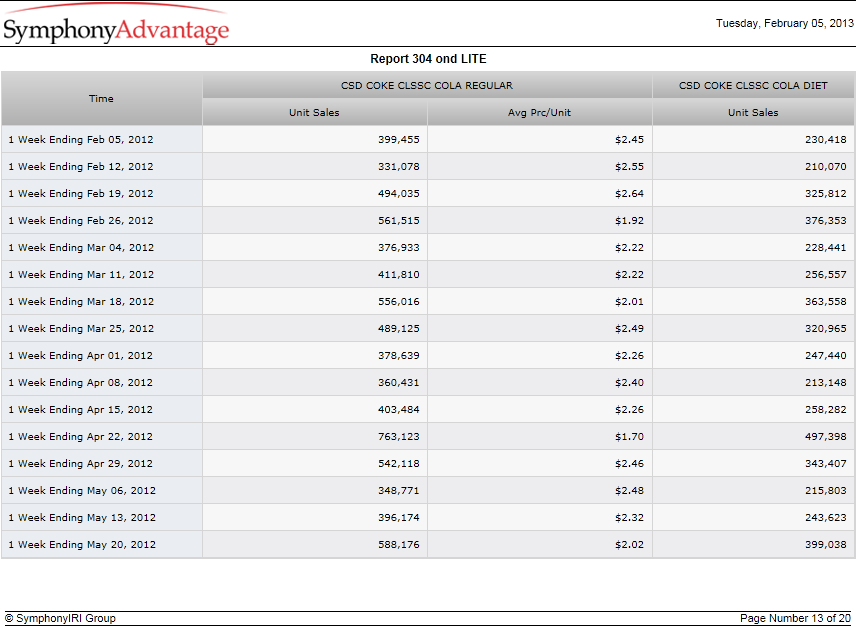856x631 pixels.
Task: Click the diet unit sales value 230,418
Action: point(825,140)
